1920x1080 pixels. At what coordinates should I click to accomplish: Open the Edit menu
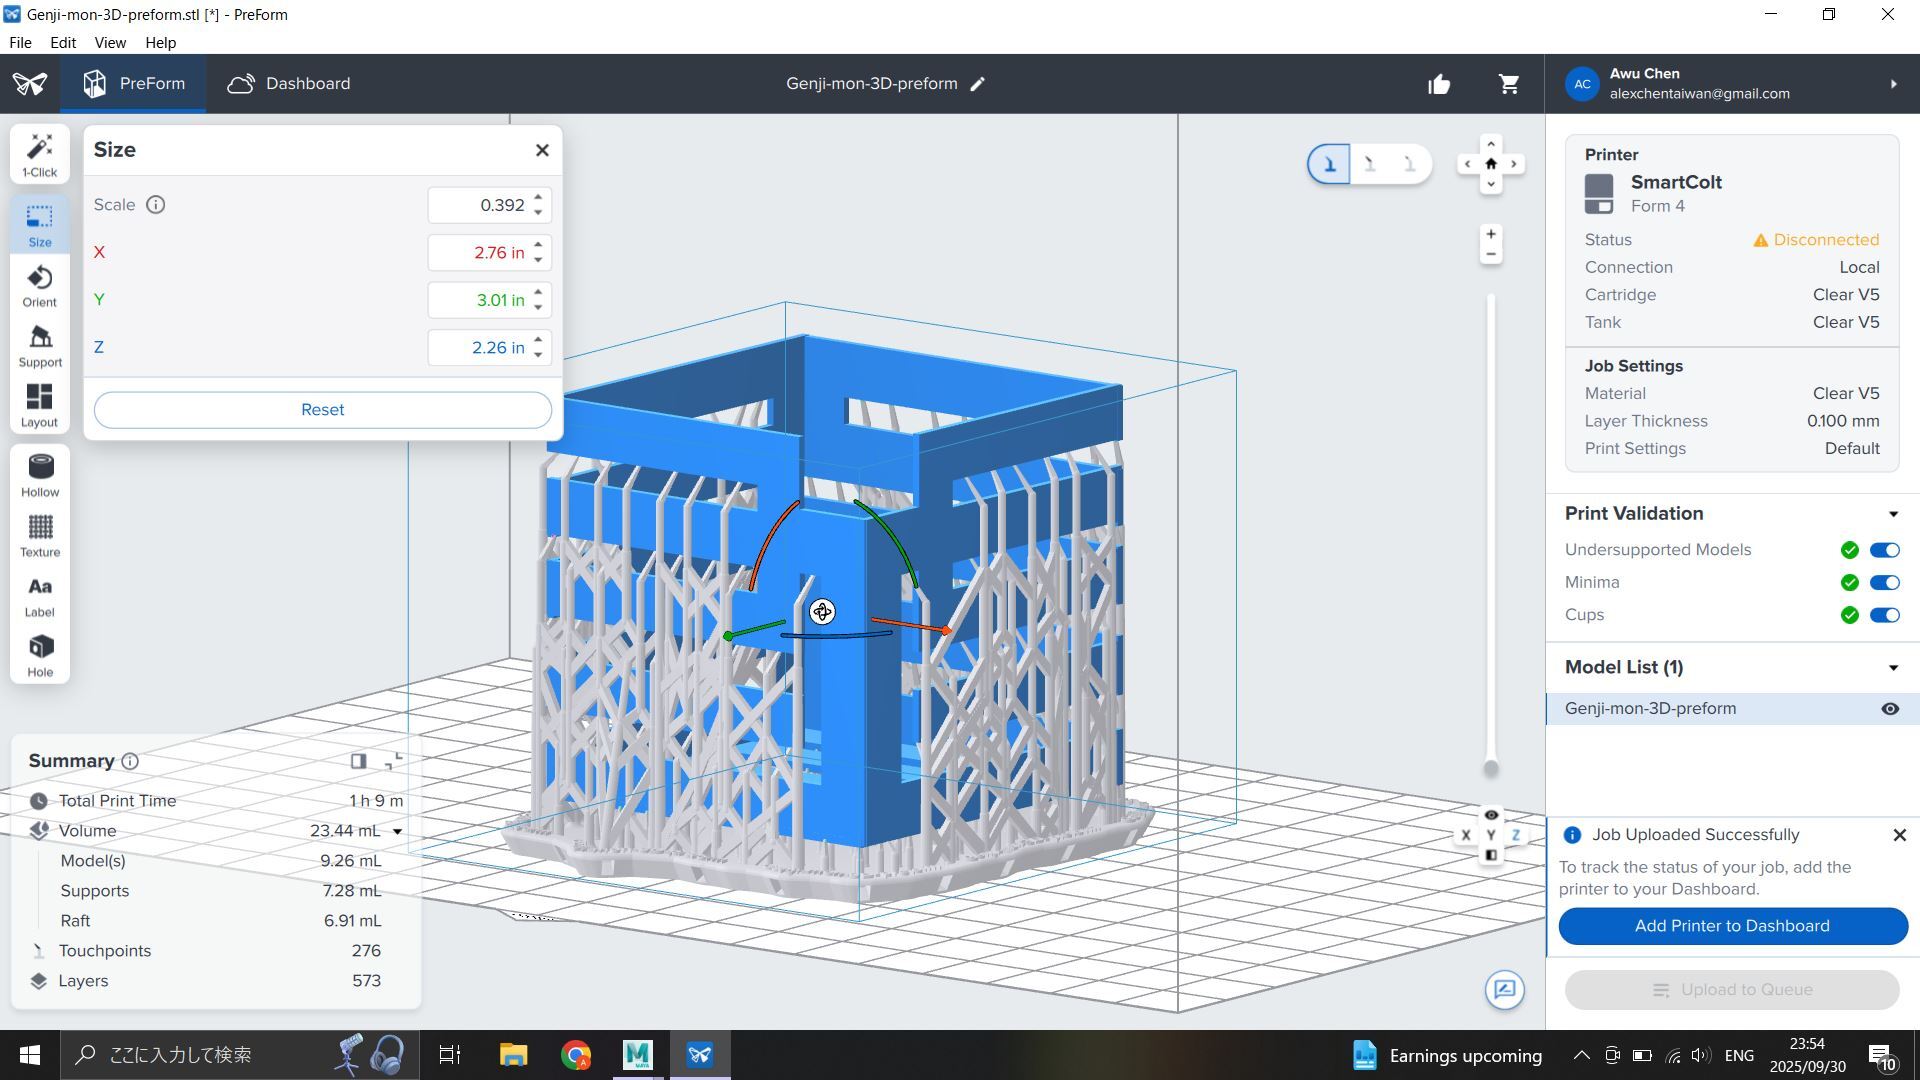pos(62,43)
